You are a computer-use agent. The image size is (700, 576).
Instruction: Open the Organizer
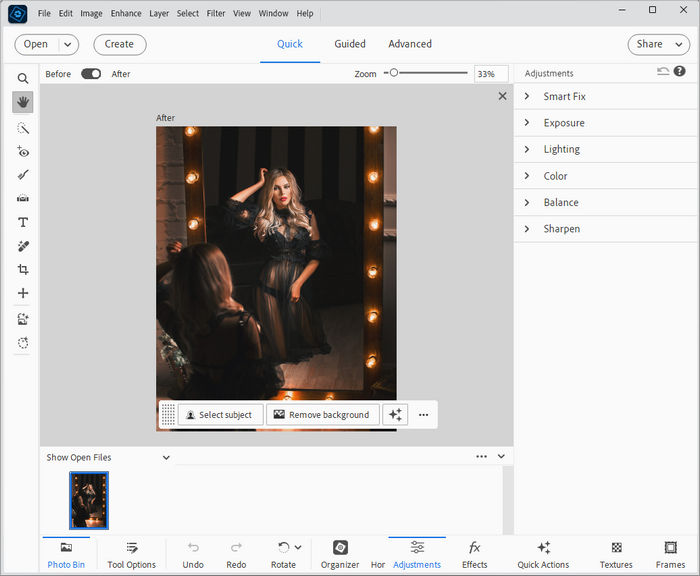pos(340,554)
